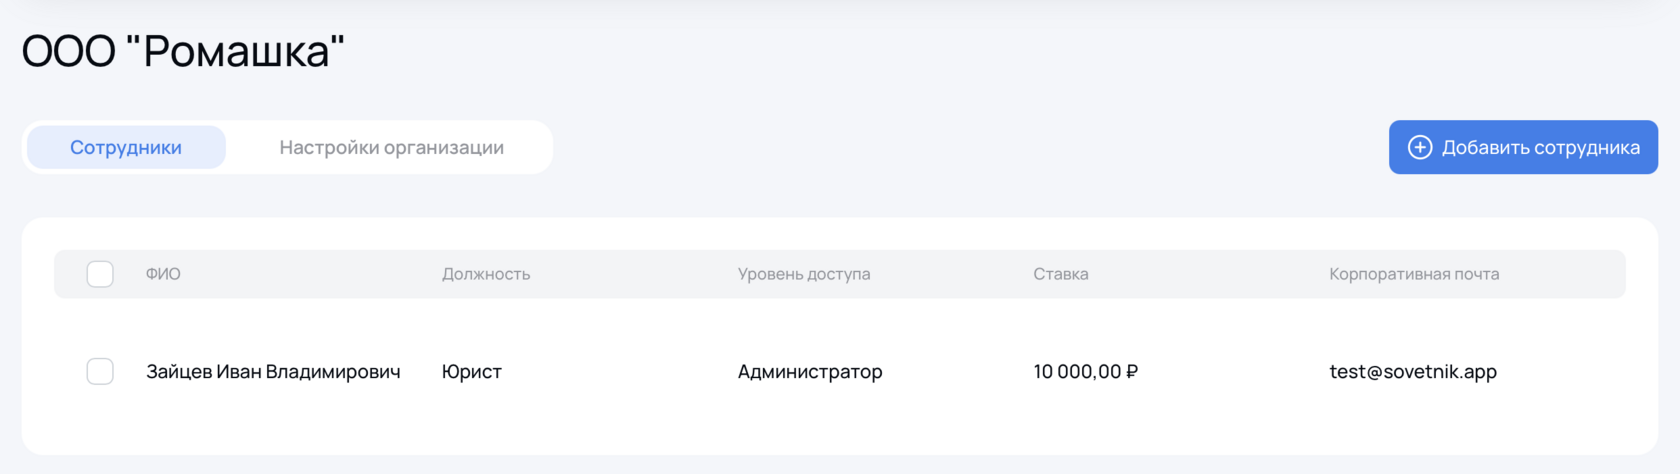Check the box for Зайцев Иван Владимирович
The image size is (1680, 474).
100,372
